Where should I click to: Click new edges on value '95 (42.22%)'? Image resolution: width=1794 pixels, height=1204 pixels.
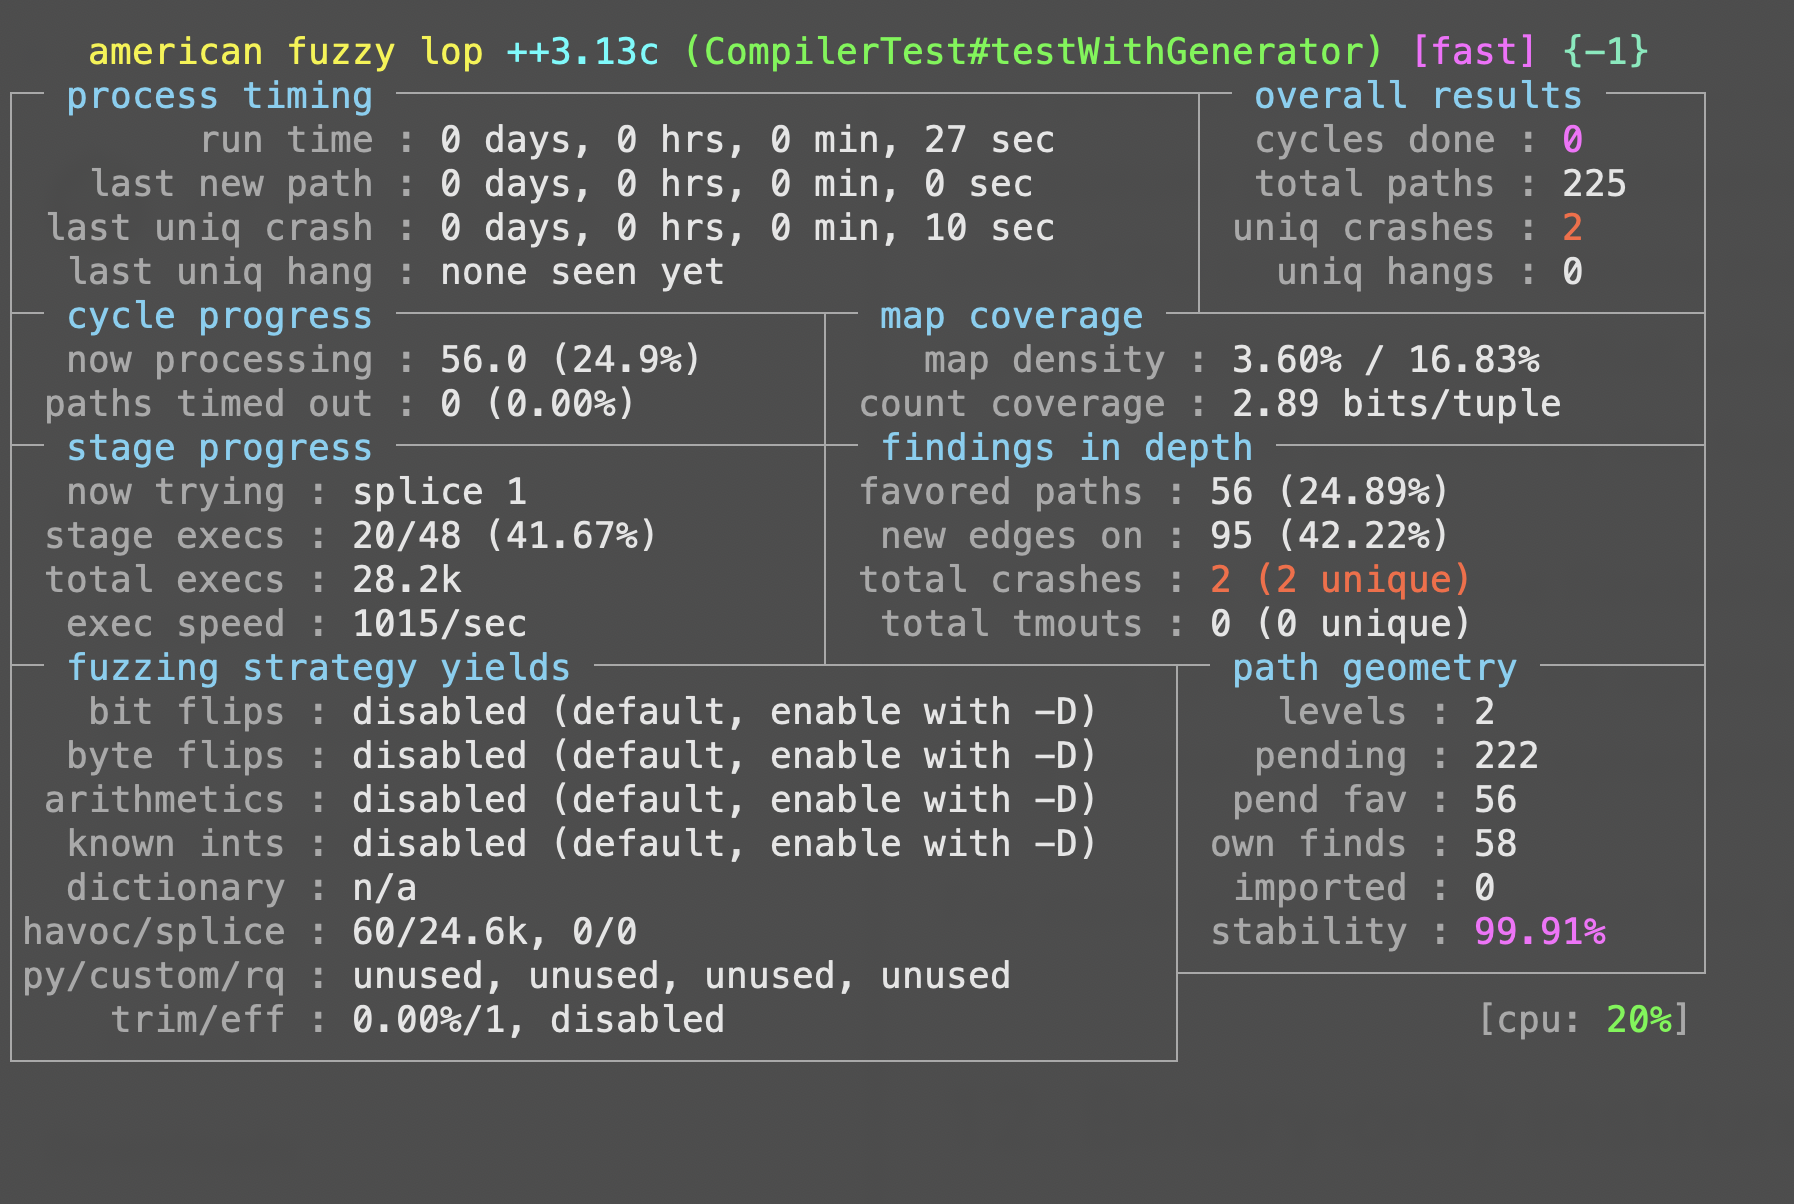point(1330,536)
